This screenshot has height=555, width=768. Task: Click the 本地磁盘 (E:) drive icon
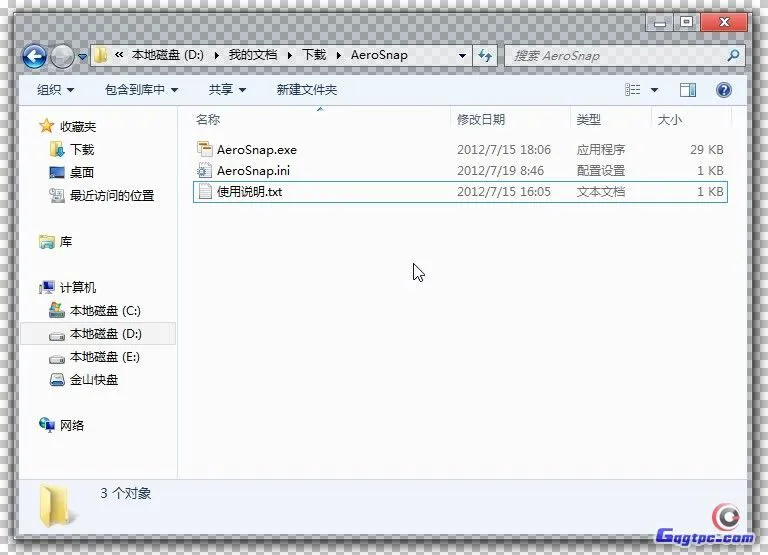57,359
